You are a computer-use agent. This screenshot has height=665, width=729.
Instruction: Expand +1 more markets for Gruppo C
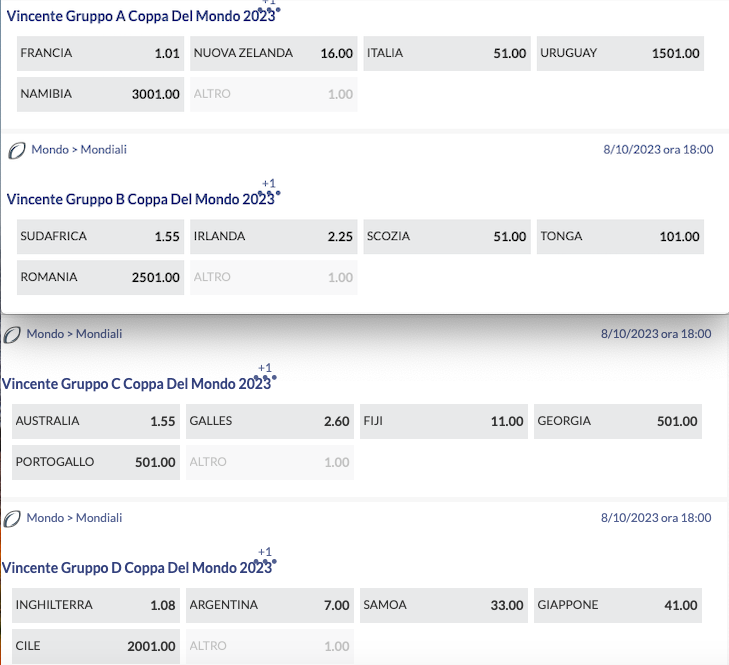(265, 373)
